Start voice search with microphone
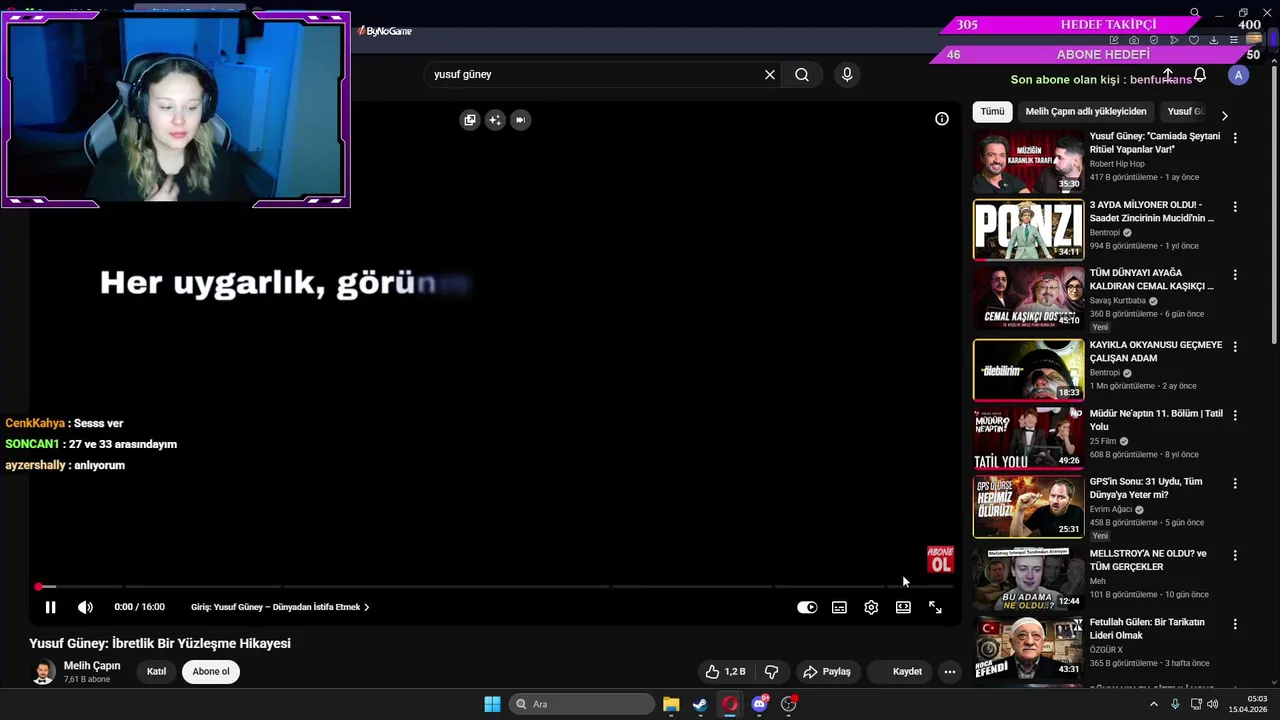The image size is (1280, 720). tap(847, 74)
